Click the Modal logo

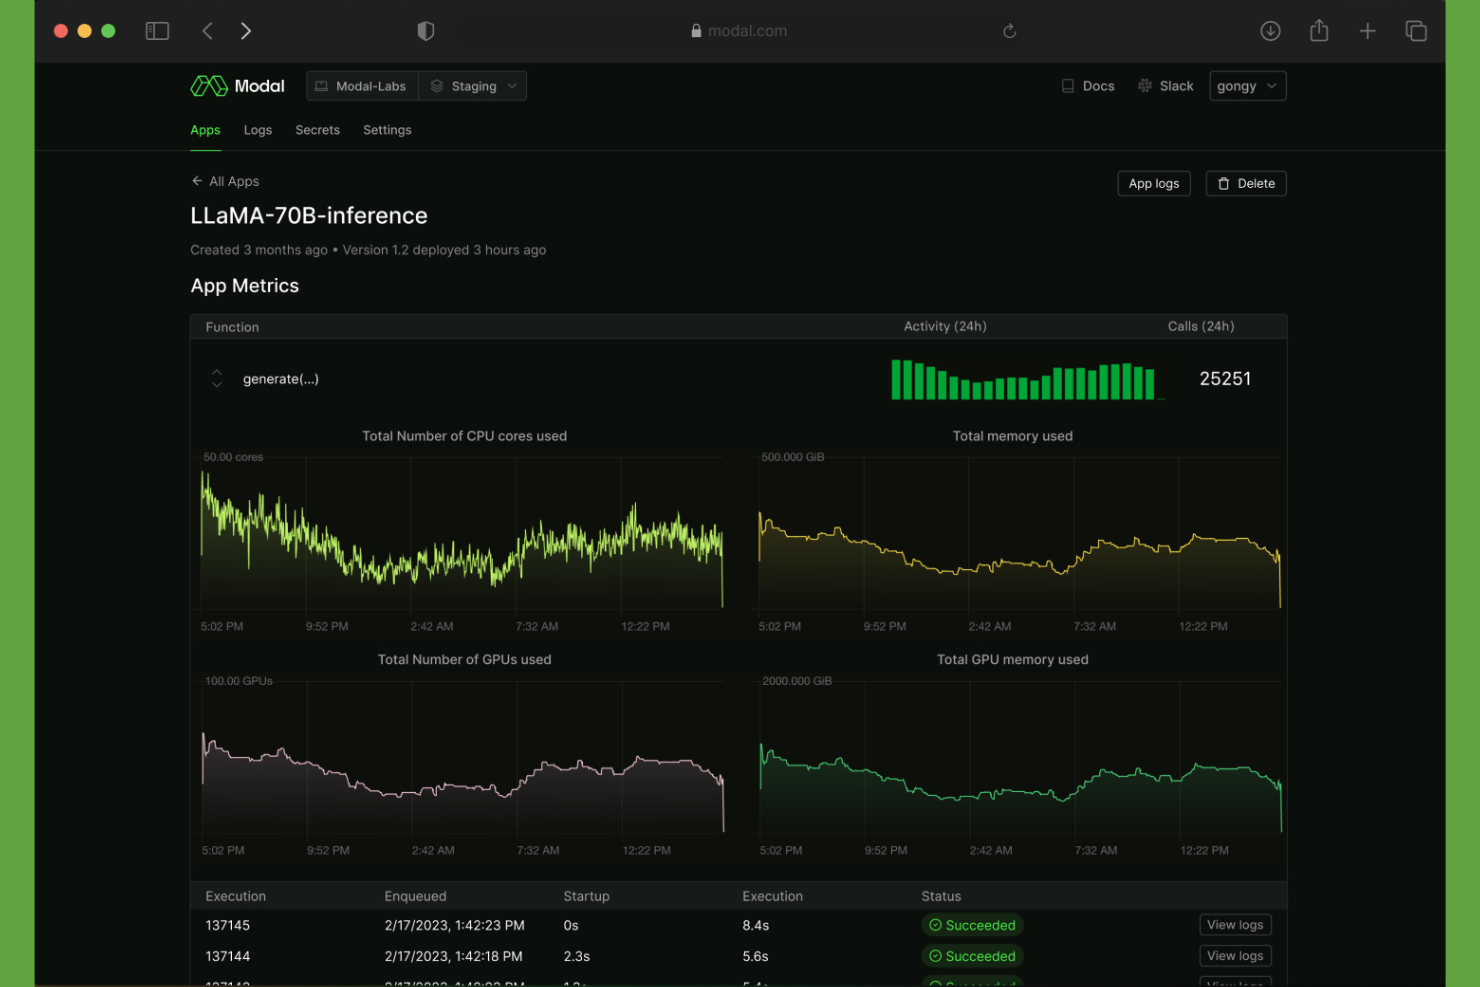(x=238, y=86)
